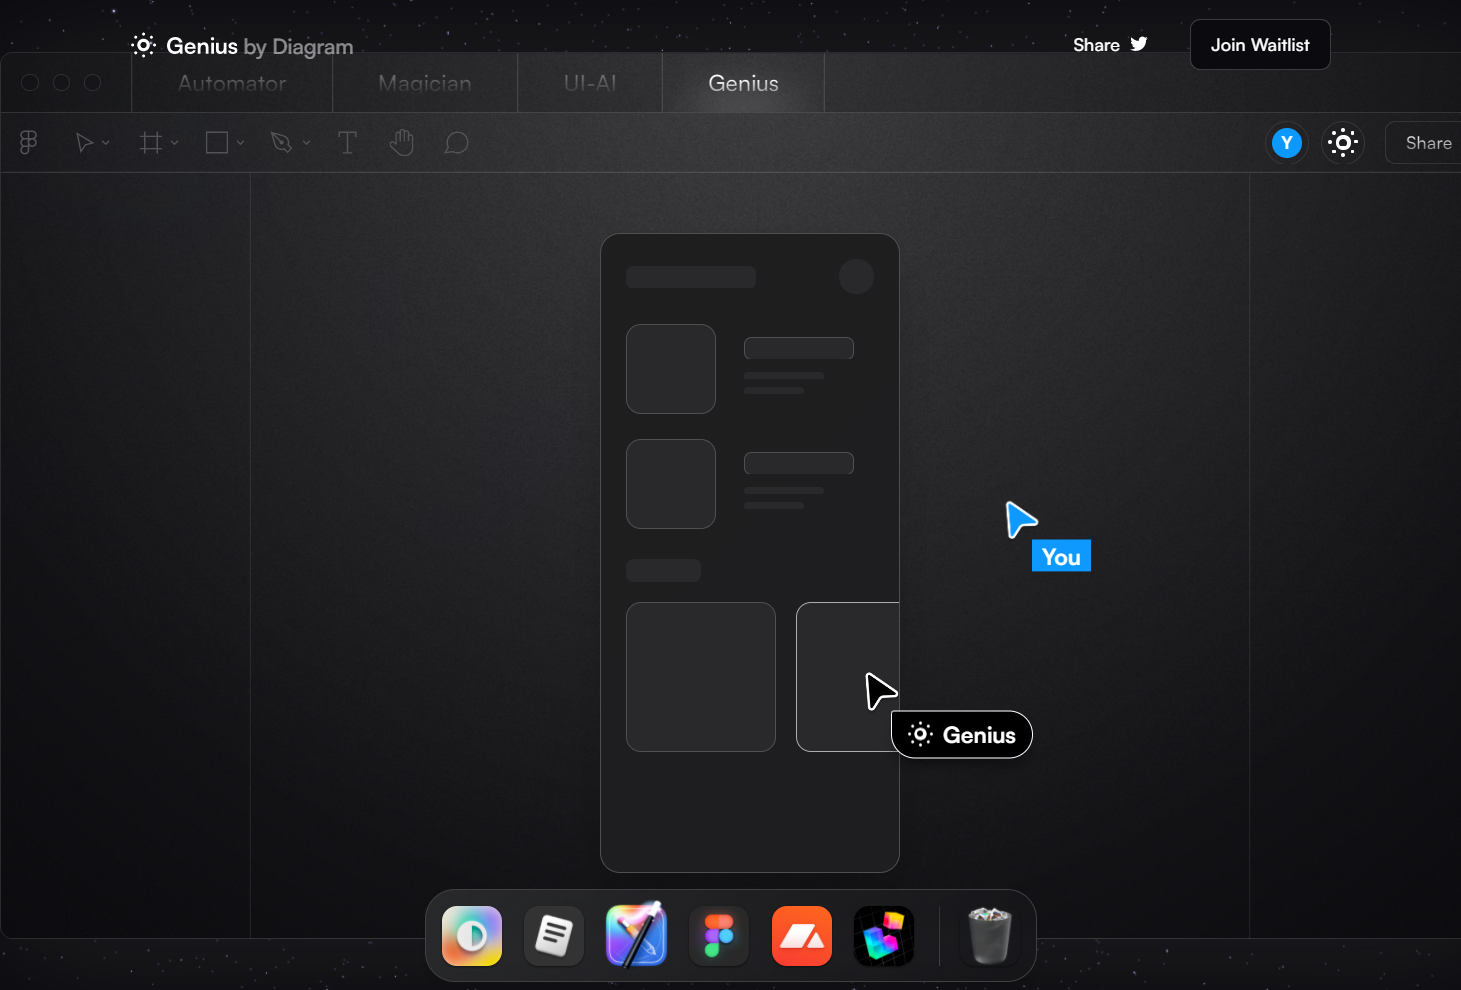The width and height of the screenshot is (1461, 990).
Task: Open the Figma main menu icon
Action: 29,143
